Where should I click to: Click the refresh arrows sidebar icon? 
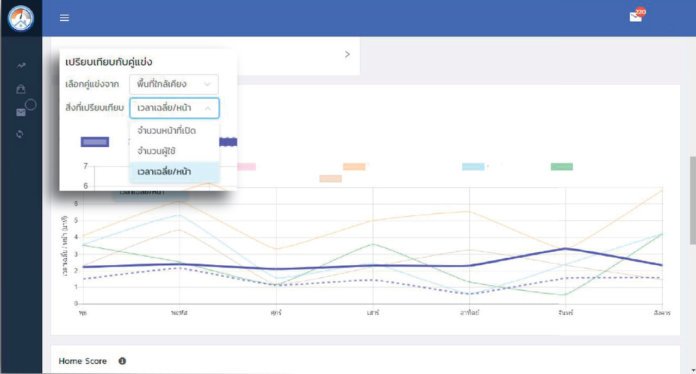click(20, 134)
